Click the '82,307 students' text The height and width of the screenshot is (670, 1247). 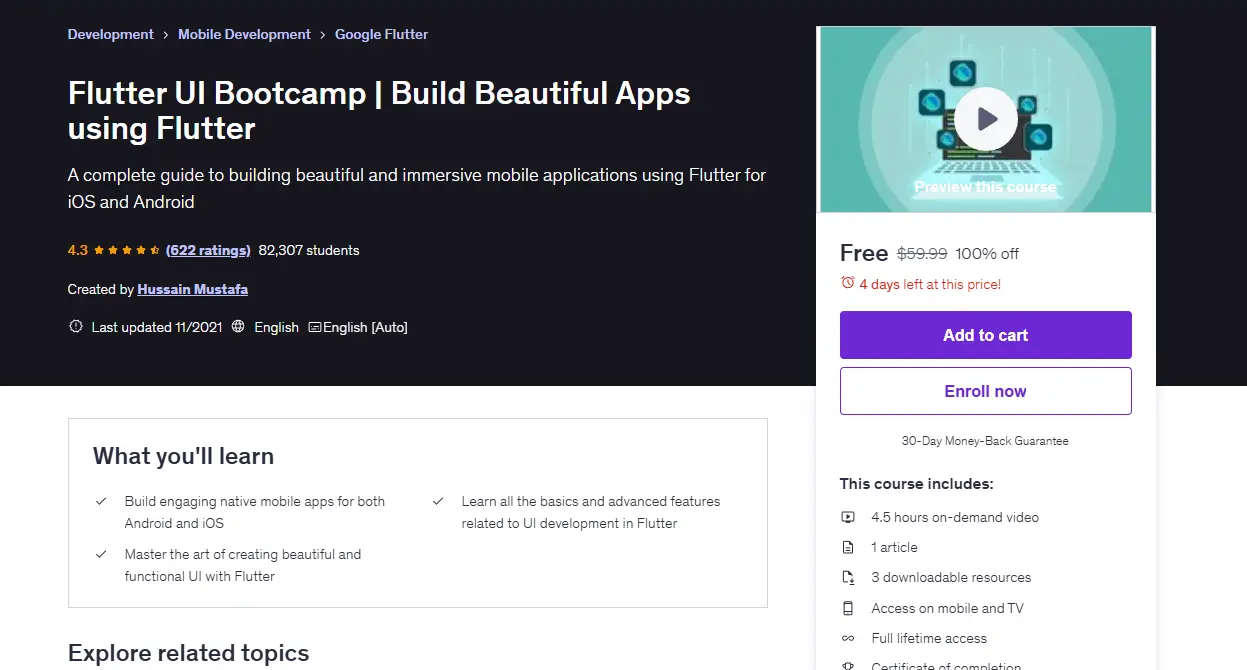click(309, 250)
